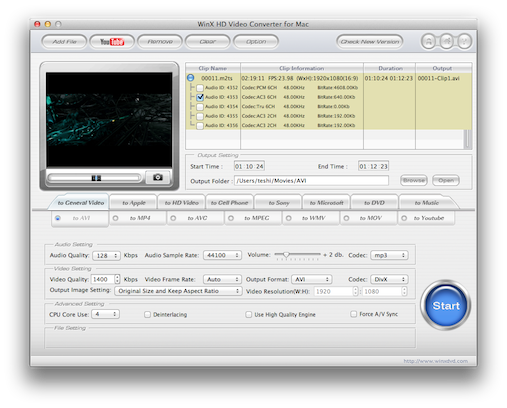The height and width of the screenshot is (408, 507).
Task: Switch to the to Microsoft tab
Action: click(326, 203)
